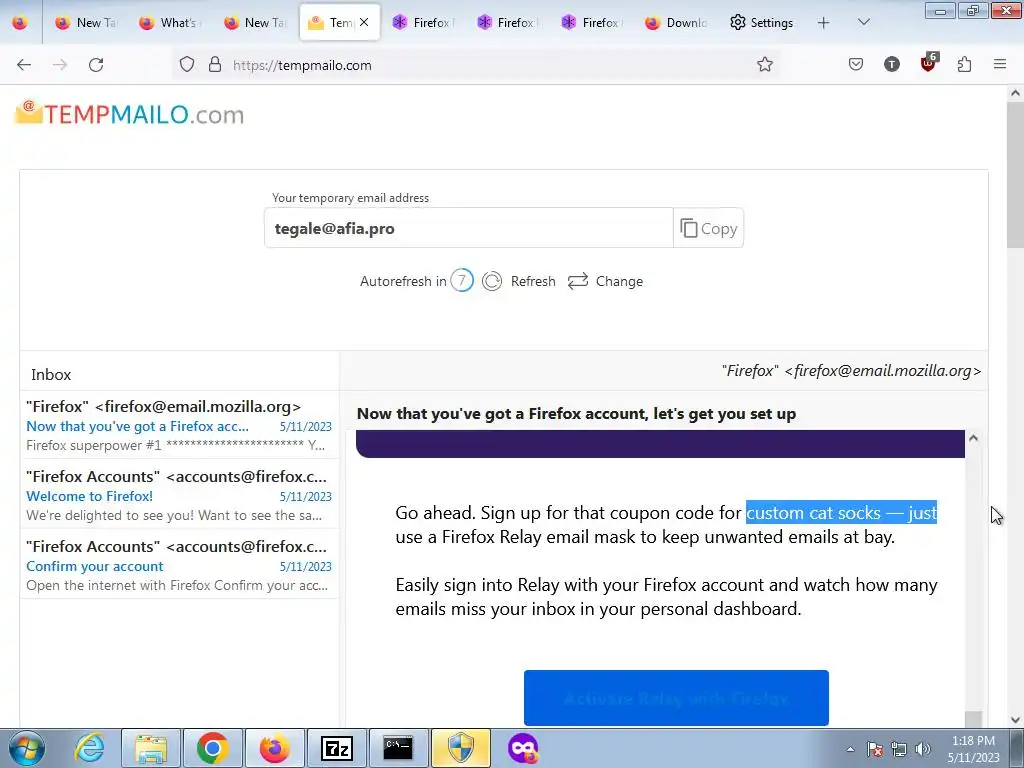Click the autorefresh countdown circle
Image resolution: width=1024 pixels, height=768 pixels.
pos(462,281)
